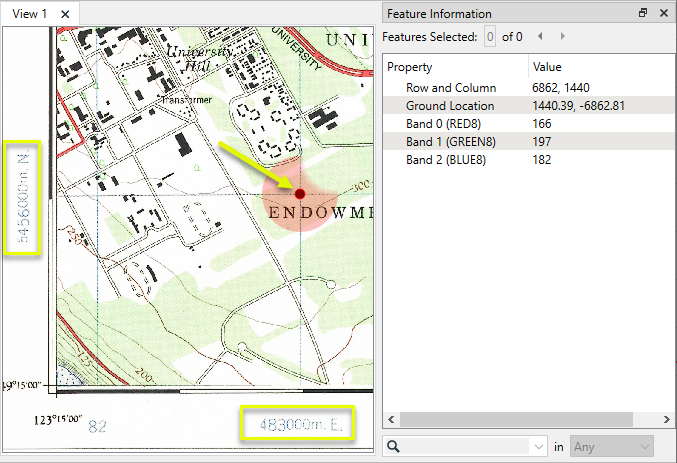Image resolution: width=677 pixels, height=463 pixels.
Task: Select the Band 1 (GREEN8) row
Action: coord(453,142)
